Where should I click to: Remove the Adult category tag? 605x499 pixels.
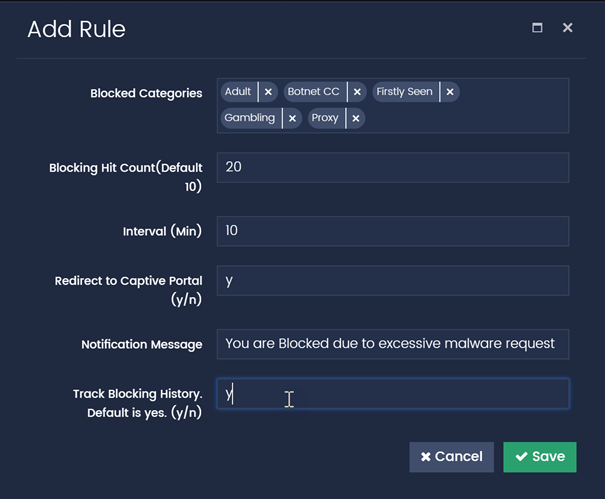(268, 92)
